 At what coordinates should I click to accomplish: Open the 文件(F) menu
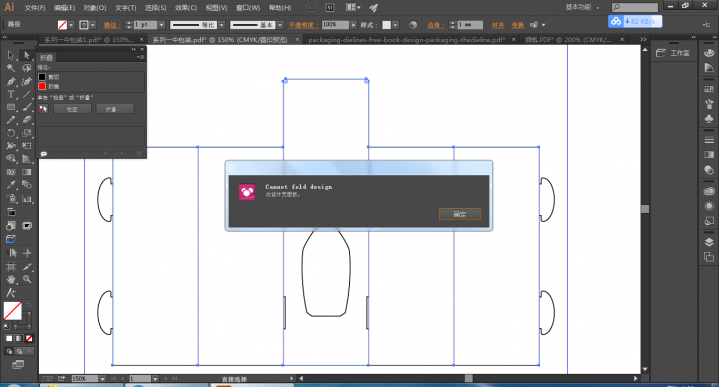tap(35, 8)
